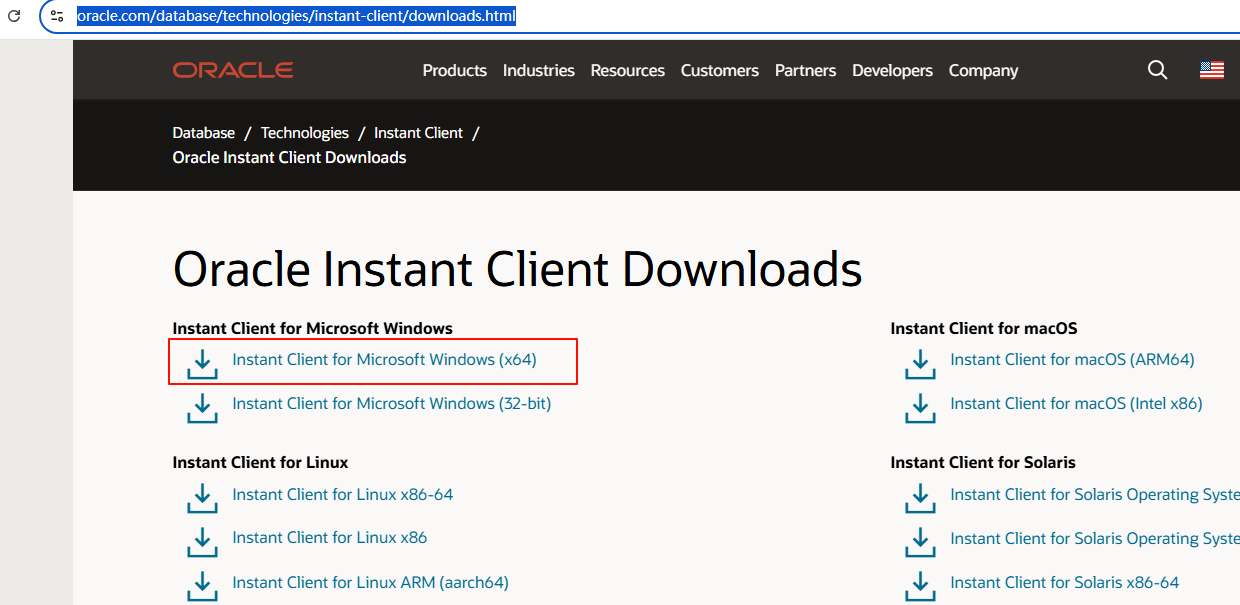Open Instant Client for Microsoft Windows (x64) link
This screenshot has width=1240, height=605.
[x=385, y=360]
